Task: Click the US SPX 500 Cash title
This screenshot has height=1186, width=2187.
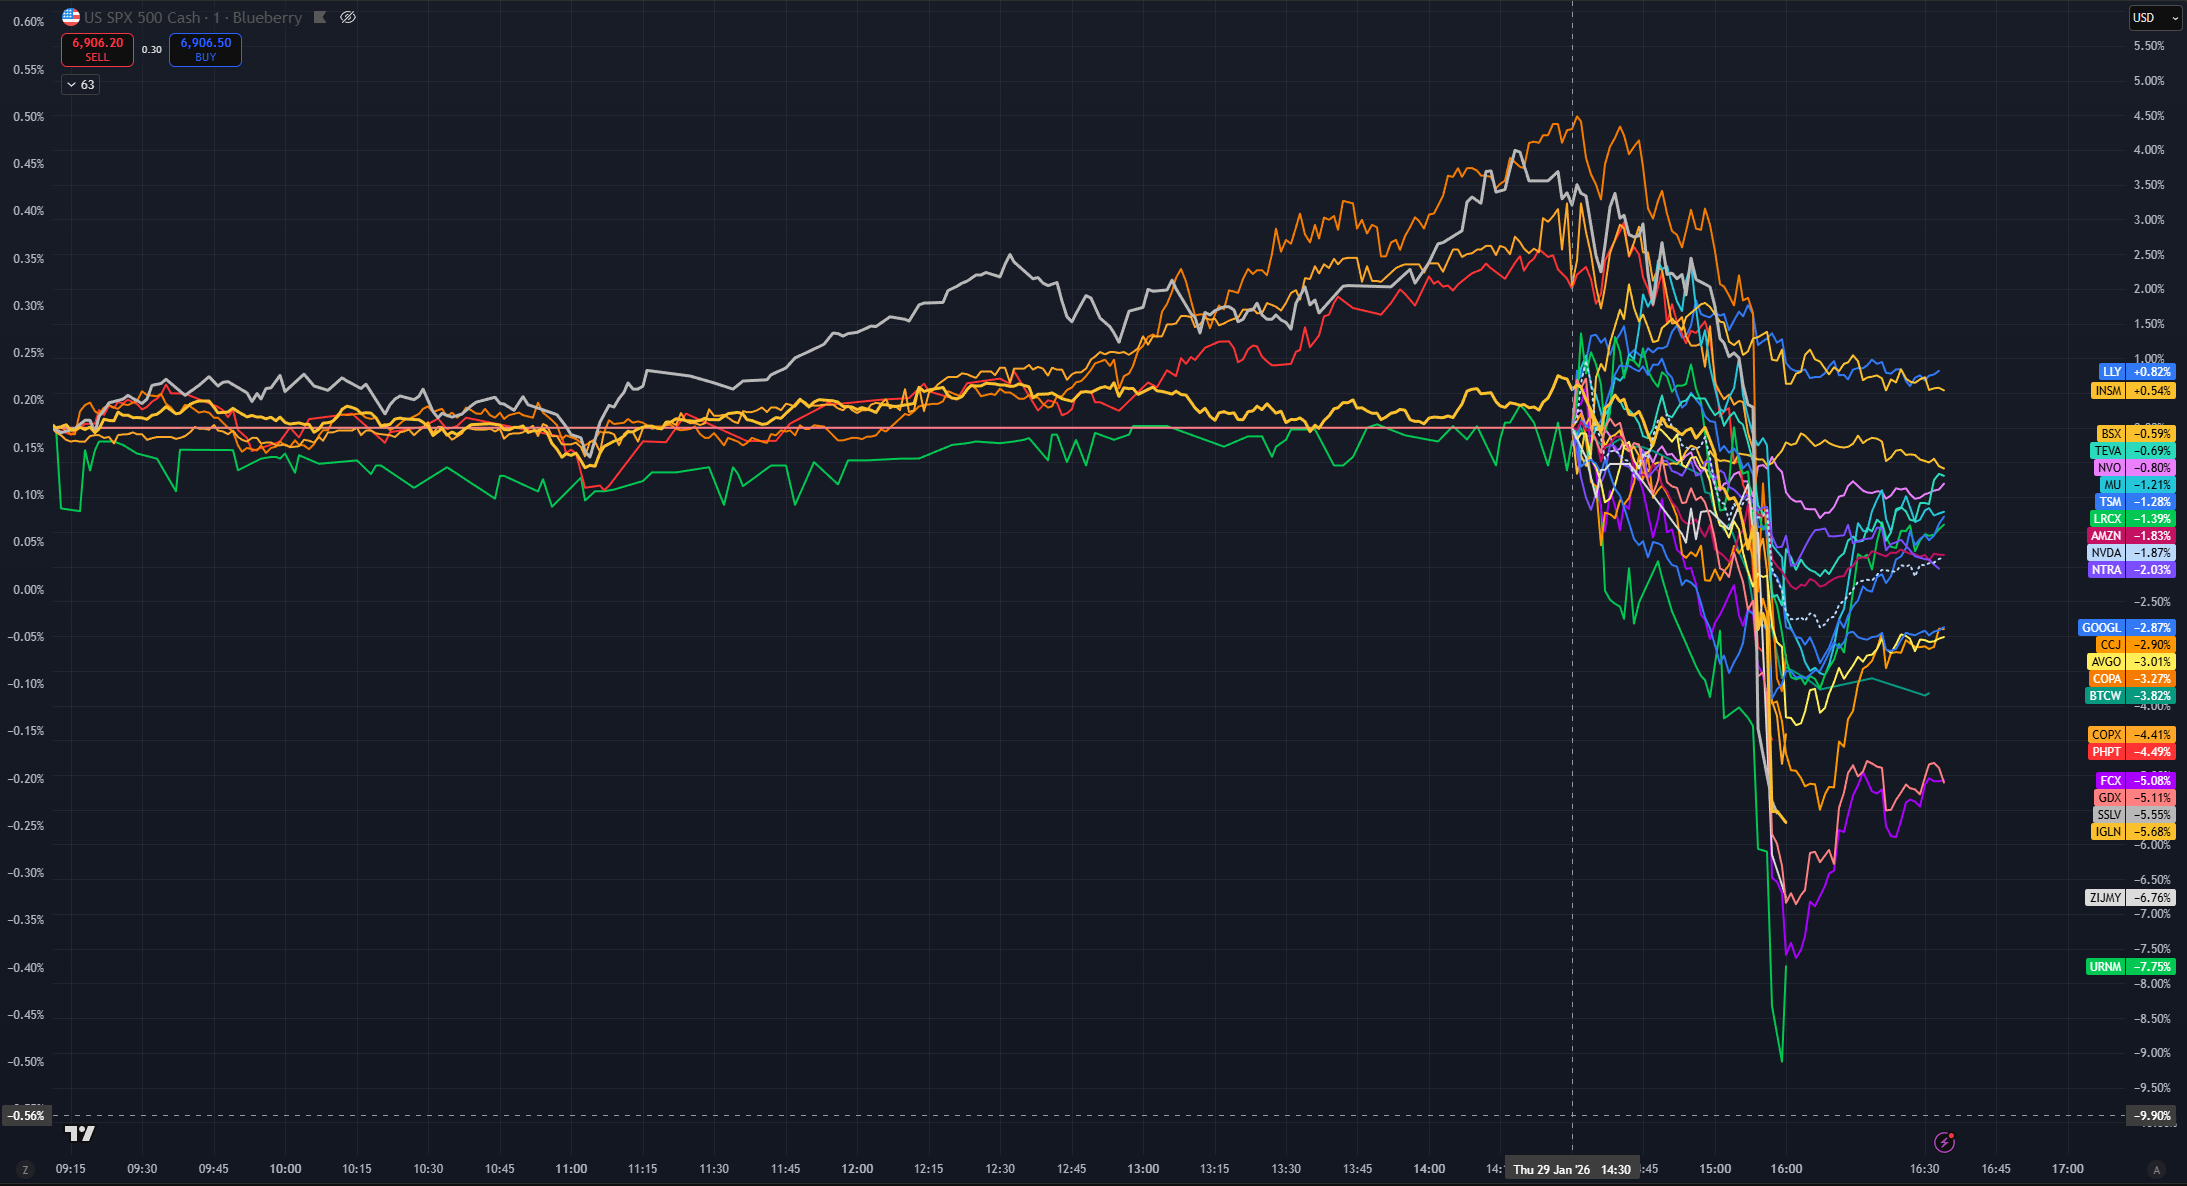Action: pyautogui.click(x=142, y=17)
